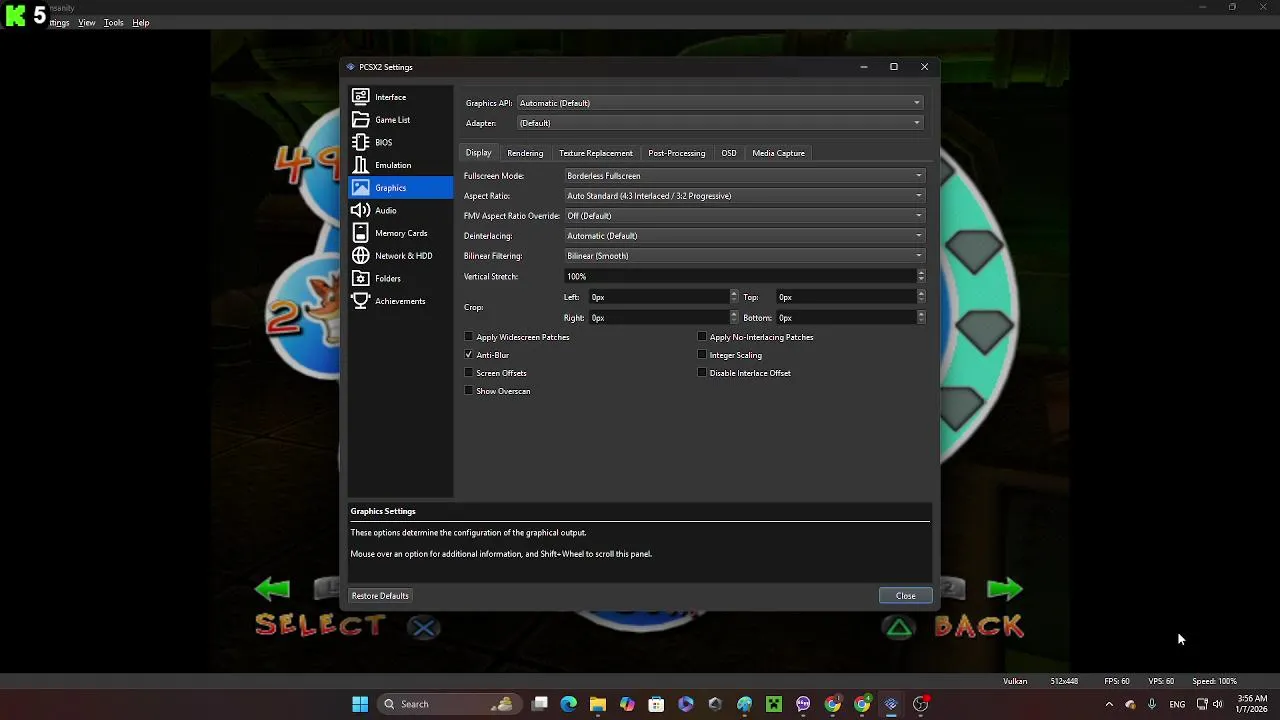Uncheck the Anti-Blur option

pos(469,355)
